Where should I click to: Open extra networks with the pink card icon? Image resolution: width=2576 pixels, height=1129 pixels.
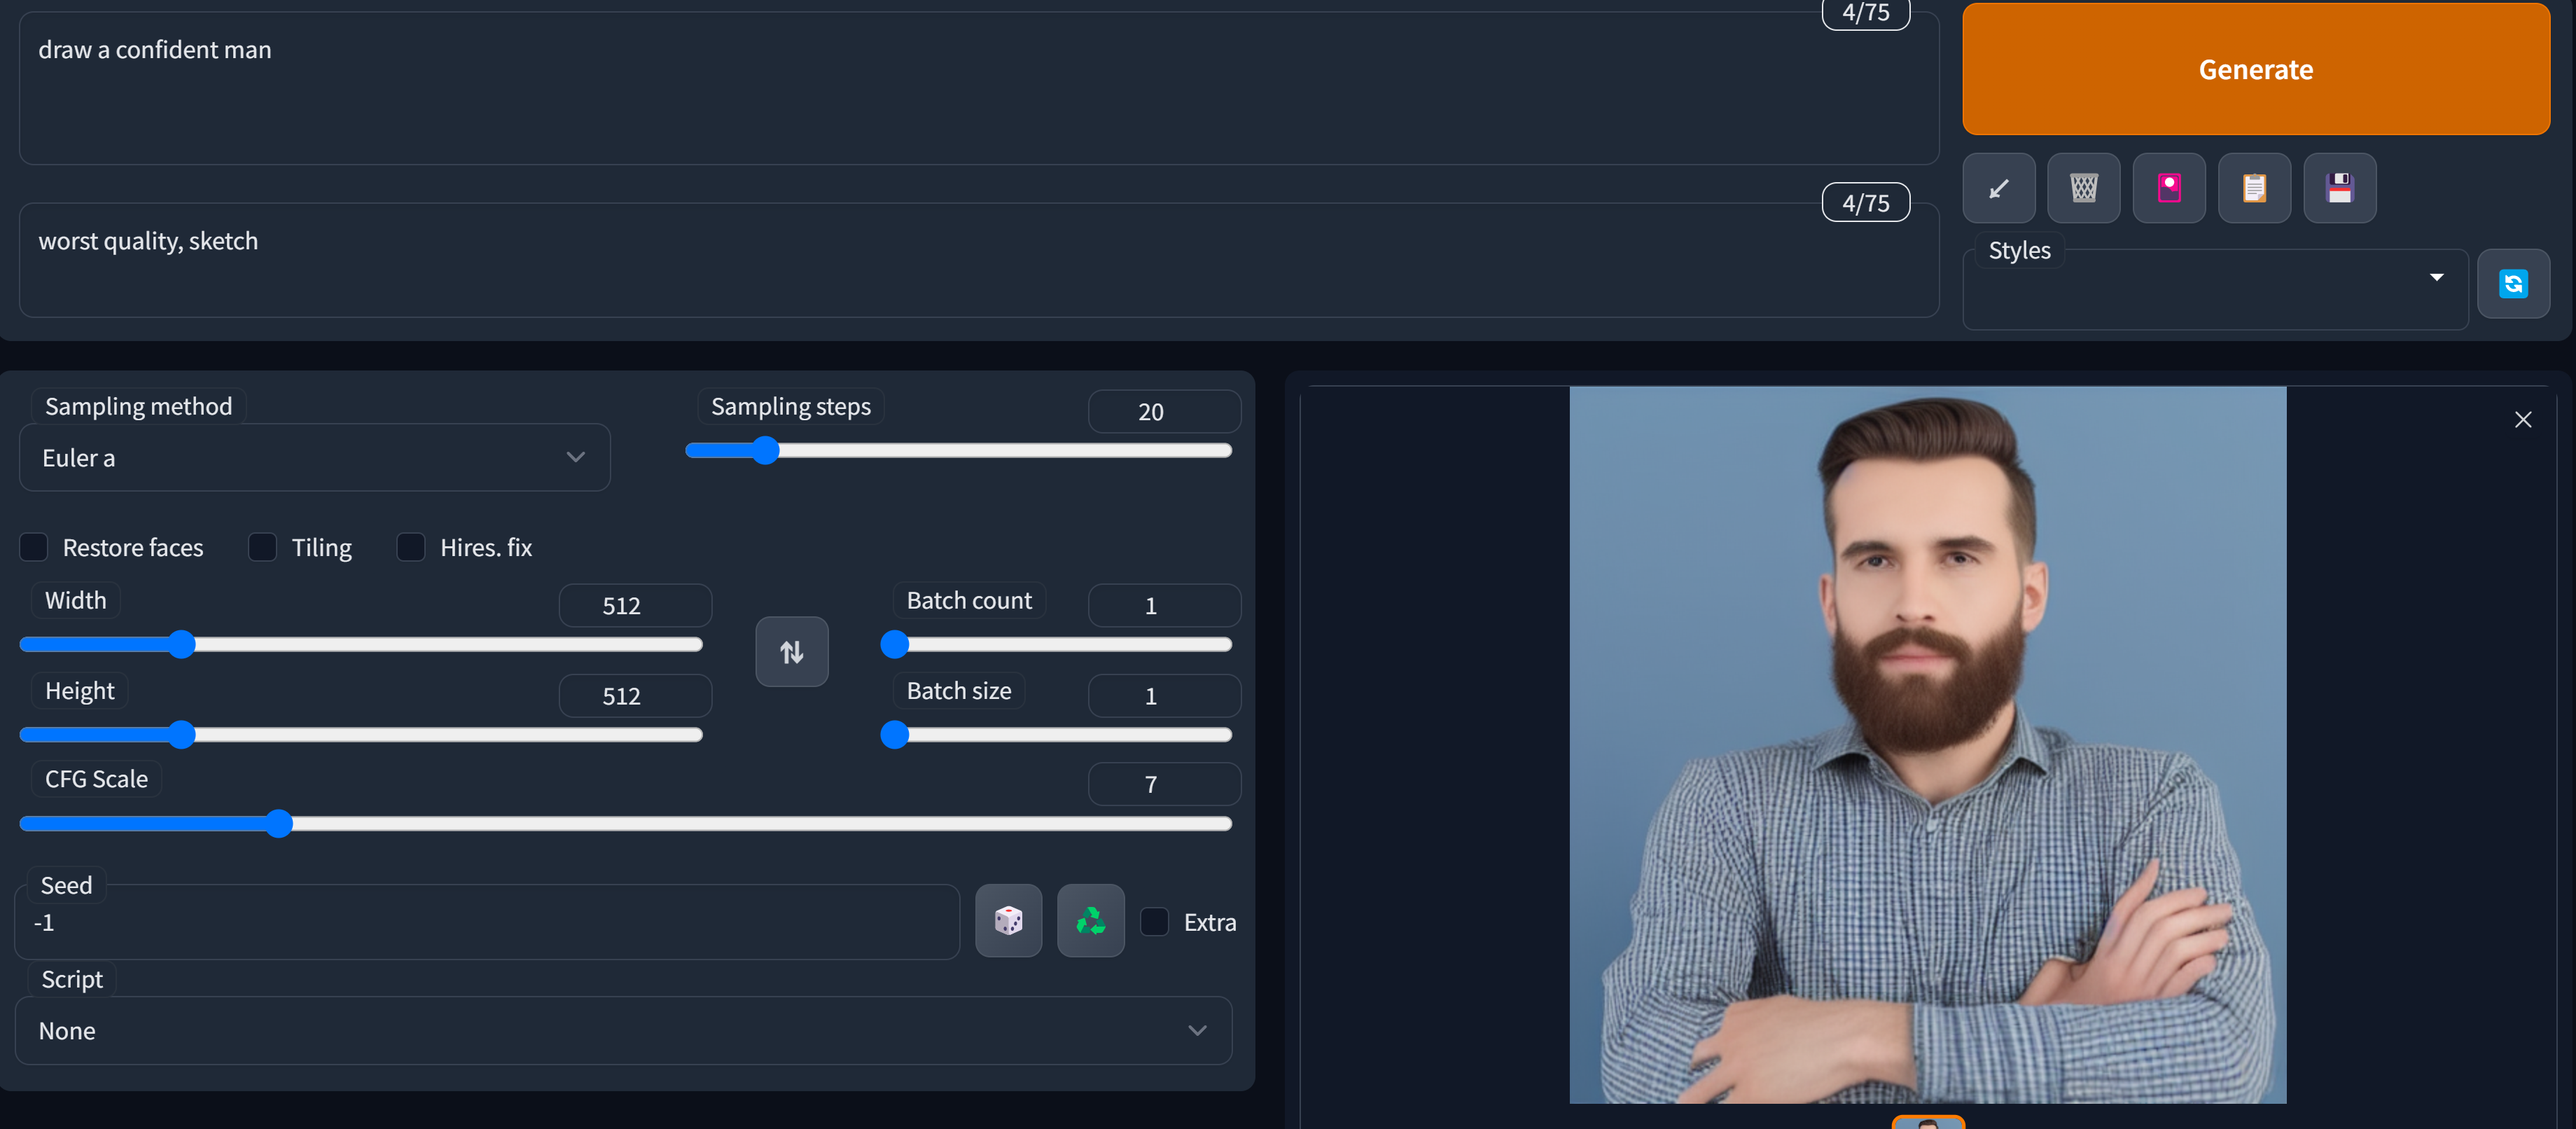click(x=2169, y=188)
